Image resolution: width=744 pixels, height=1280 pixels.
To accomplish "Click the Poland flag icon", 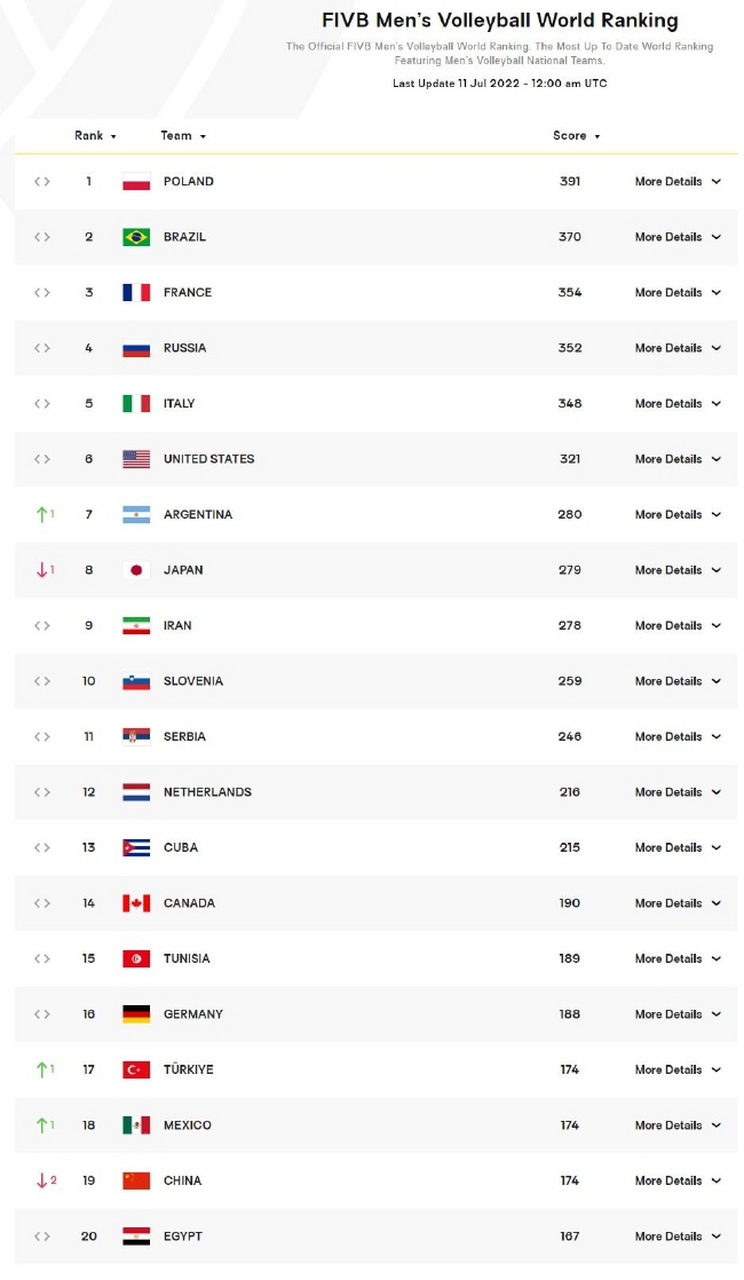I will pos(136,182).
